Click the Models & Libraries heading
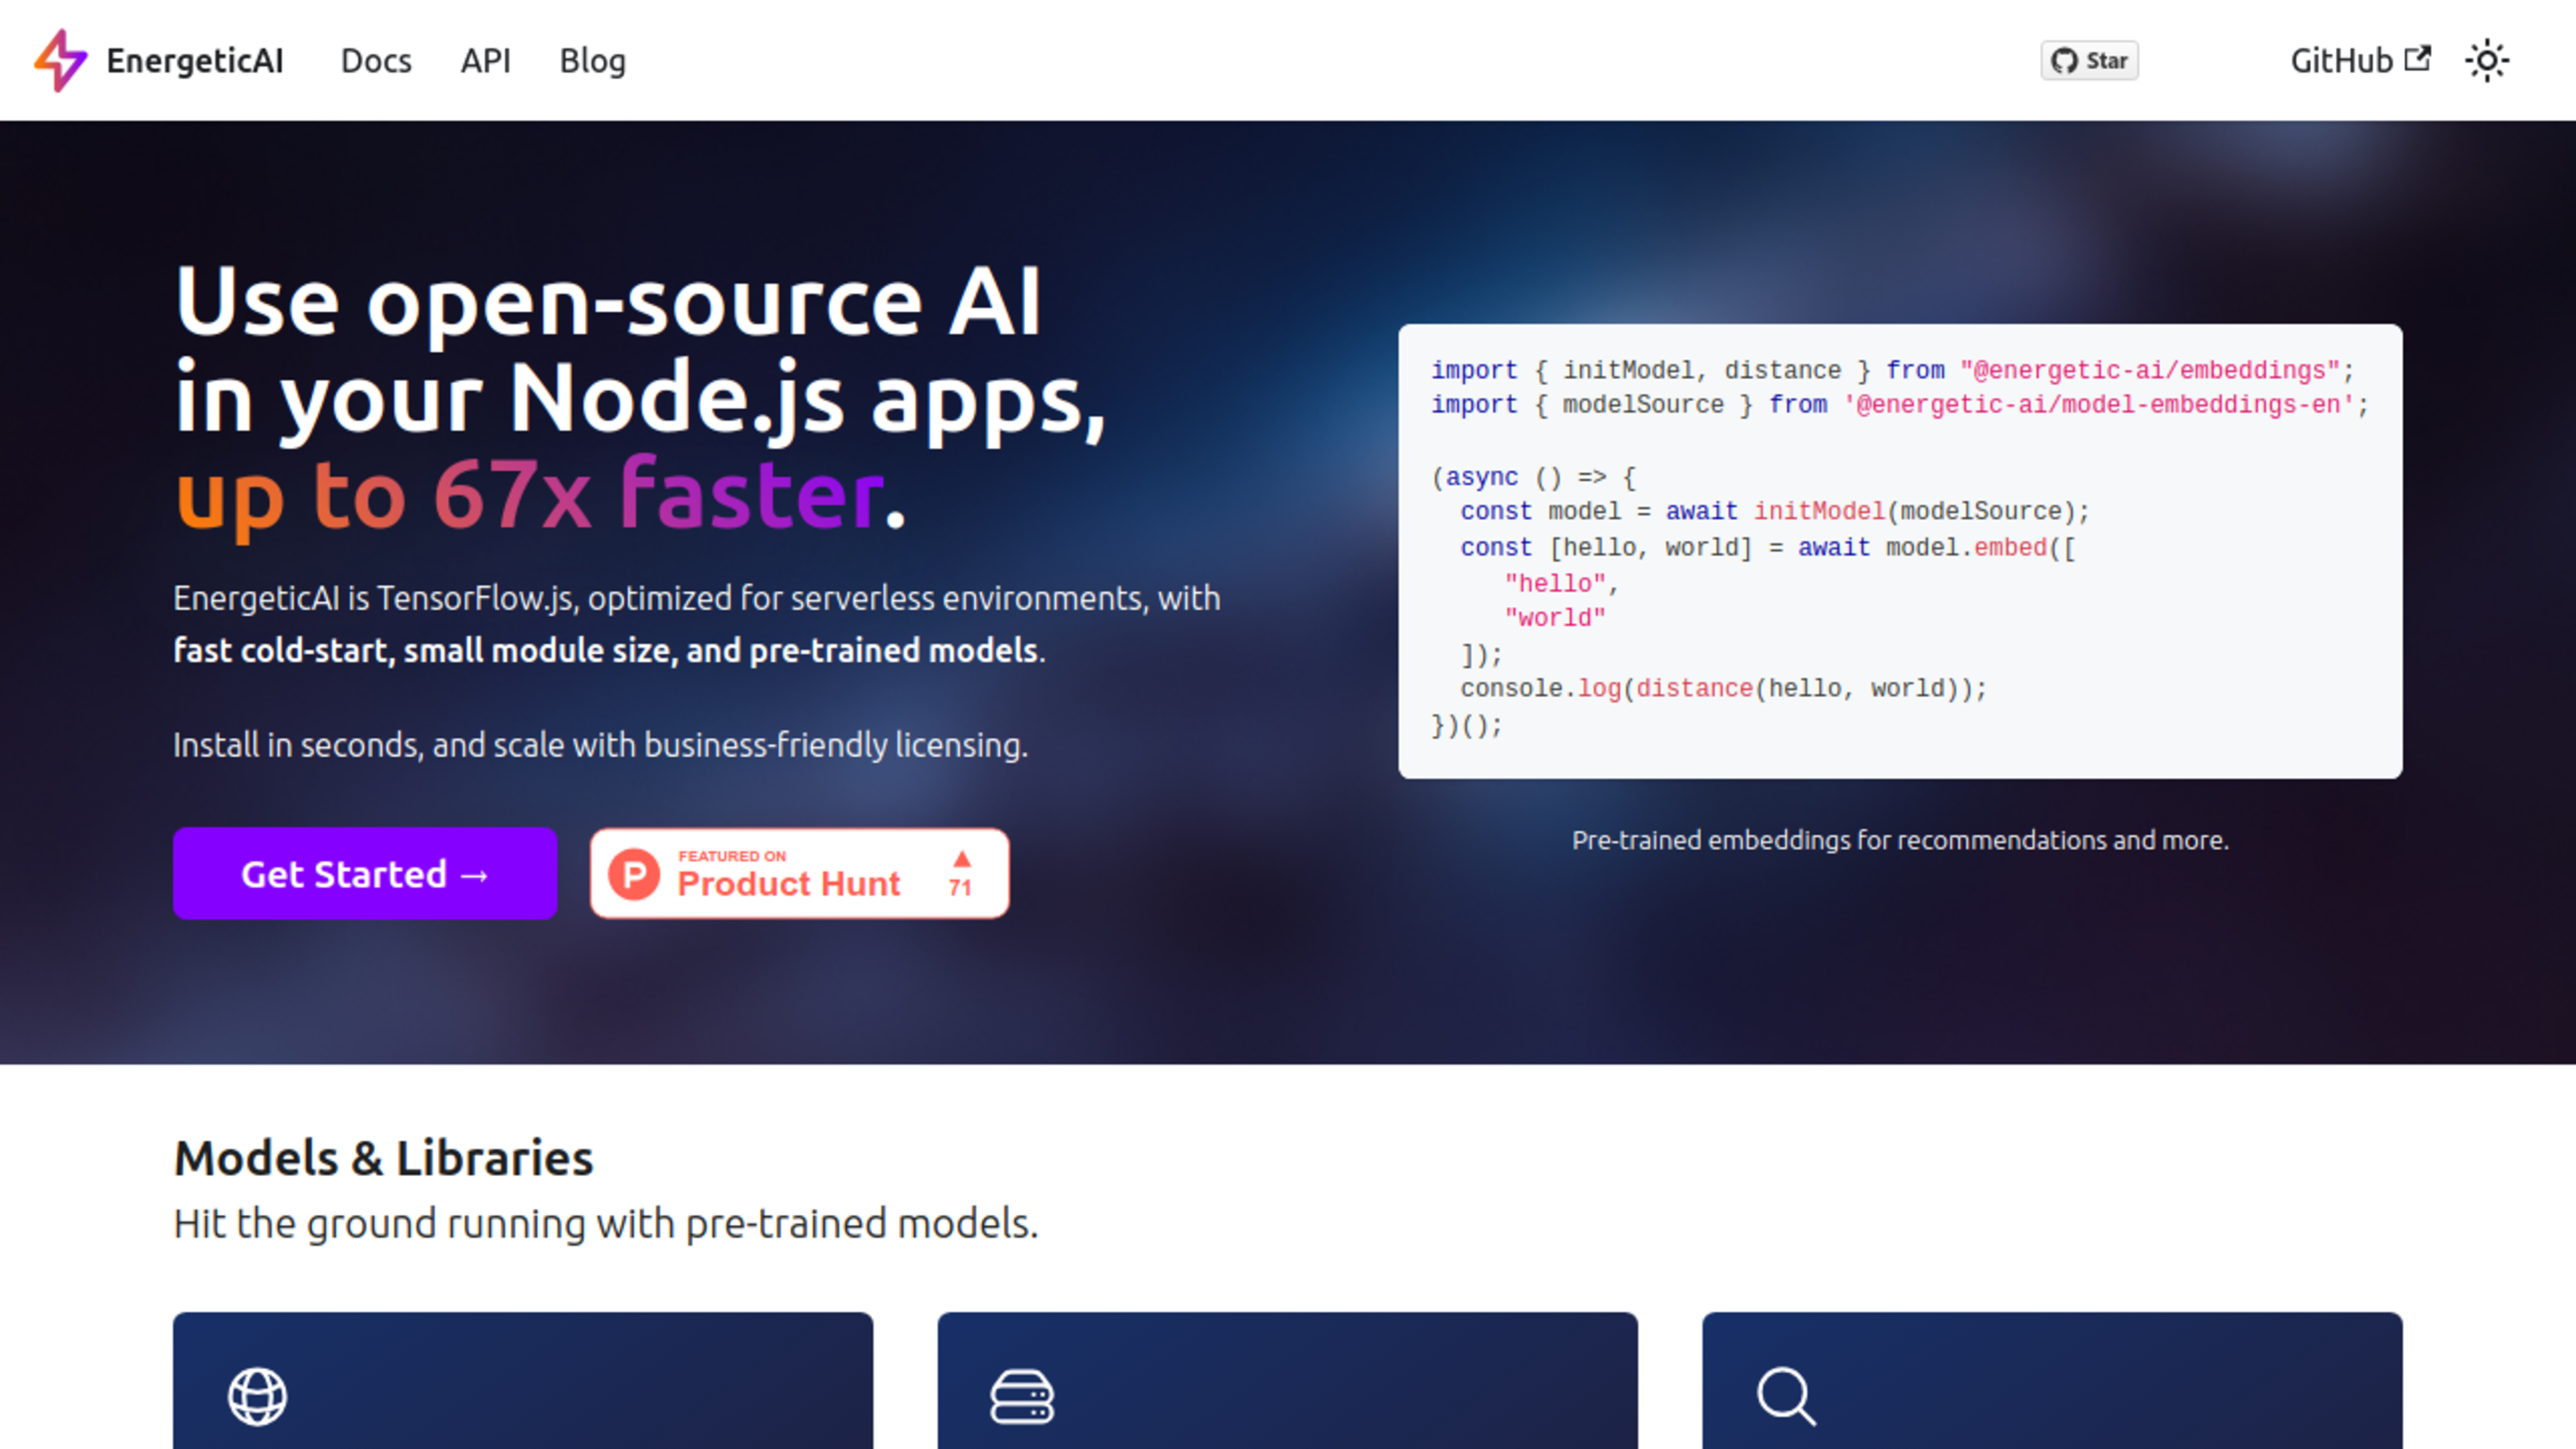 (x=383, y=1158)
